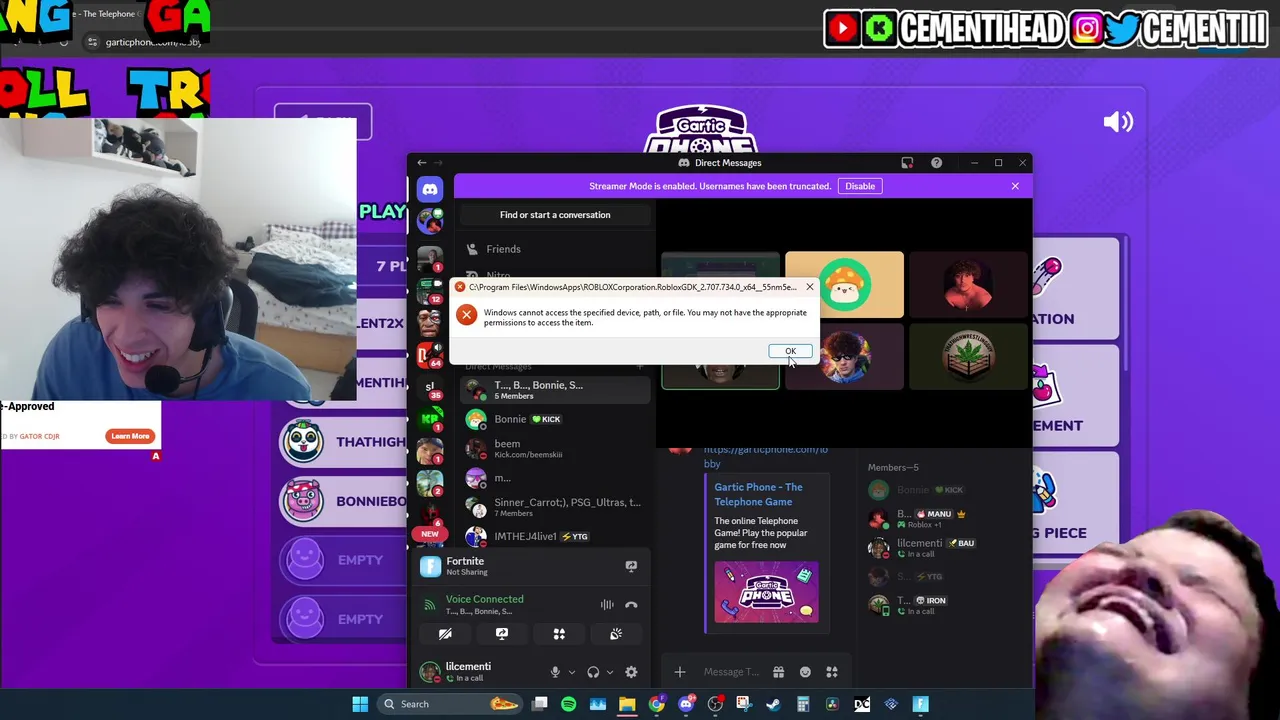Viewport: 1280px width, 720px height.
Task: Open the soundboard in voice panel
Action: pos(616,634)
